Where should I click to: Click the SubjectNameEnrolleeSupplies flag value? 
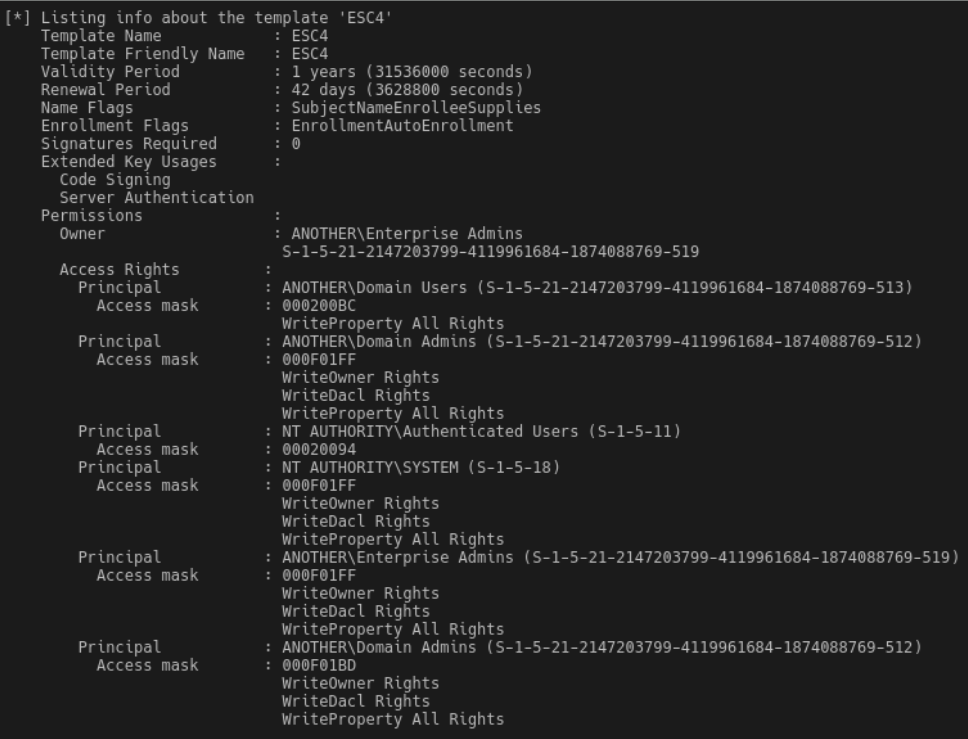(x=416, y=108)
